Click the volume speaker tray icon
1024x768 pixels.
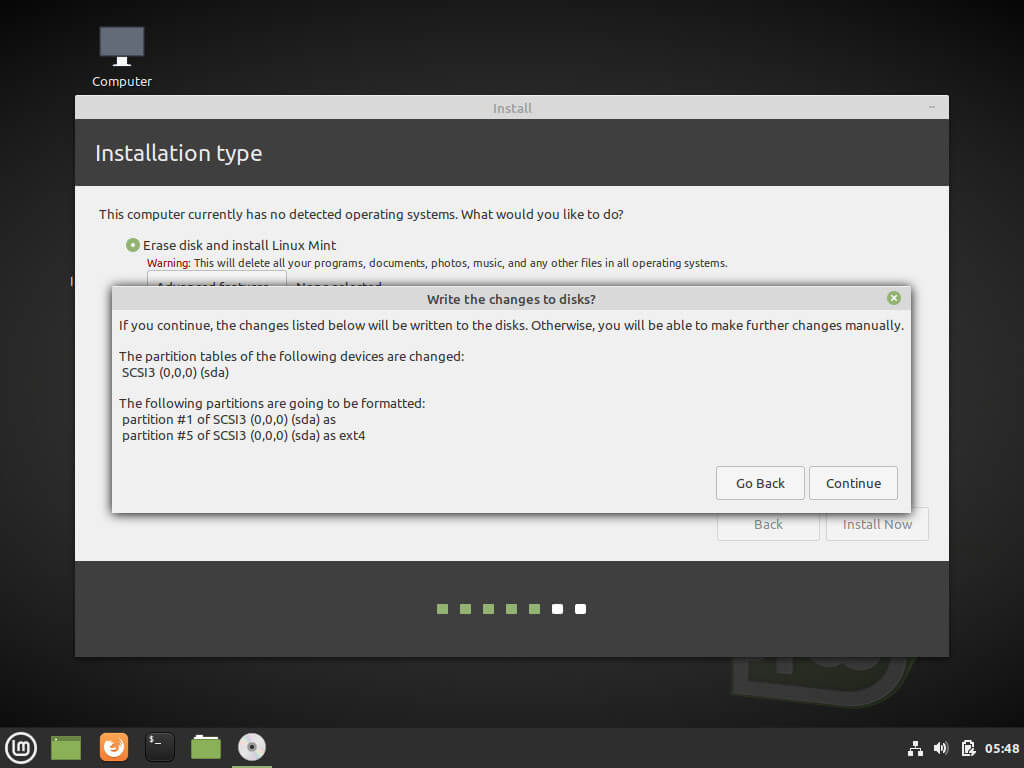click(941, 748)
